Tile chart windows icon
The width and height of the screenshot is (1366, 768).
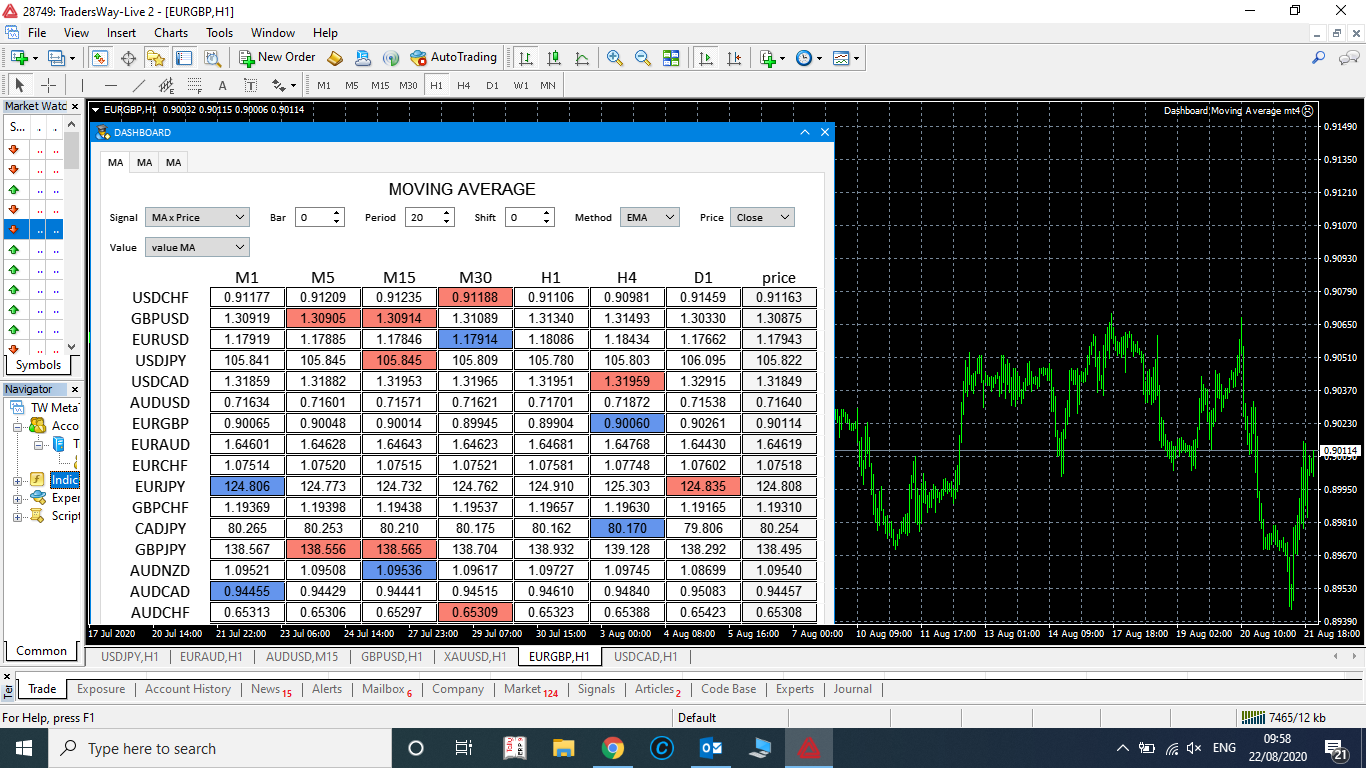[x=671, y=58]
